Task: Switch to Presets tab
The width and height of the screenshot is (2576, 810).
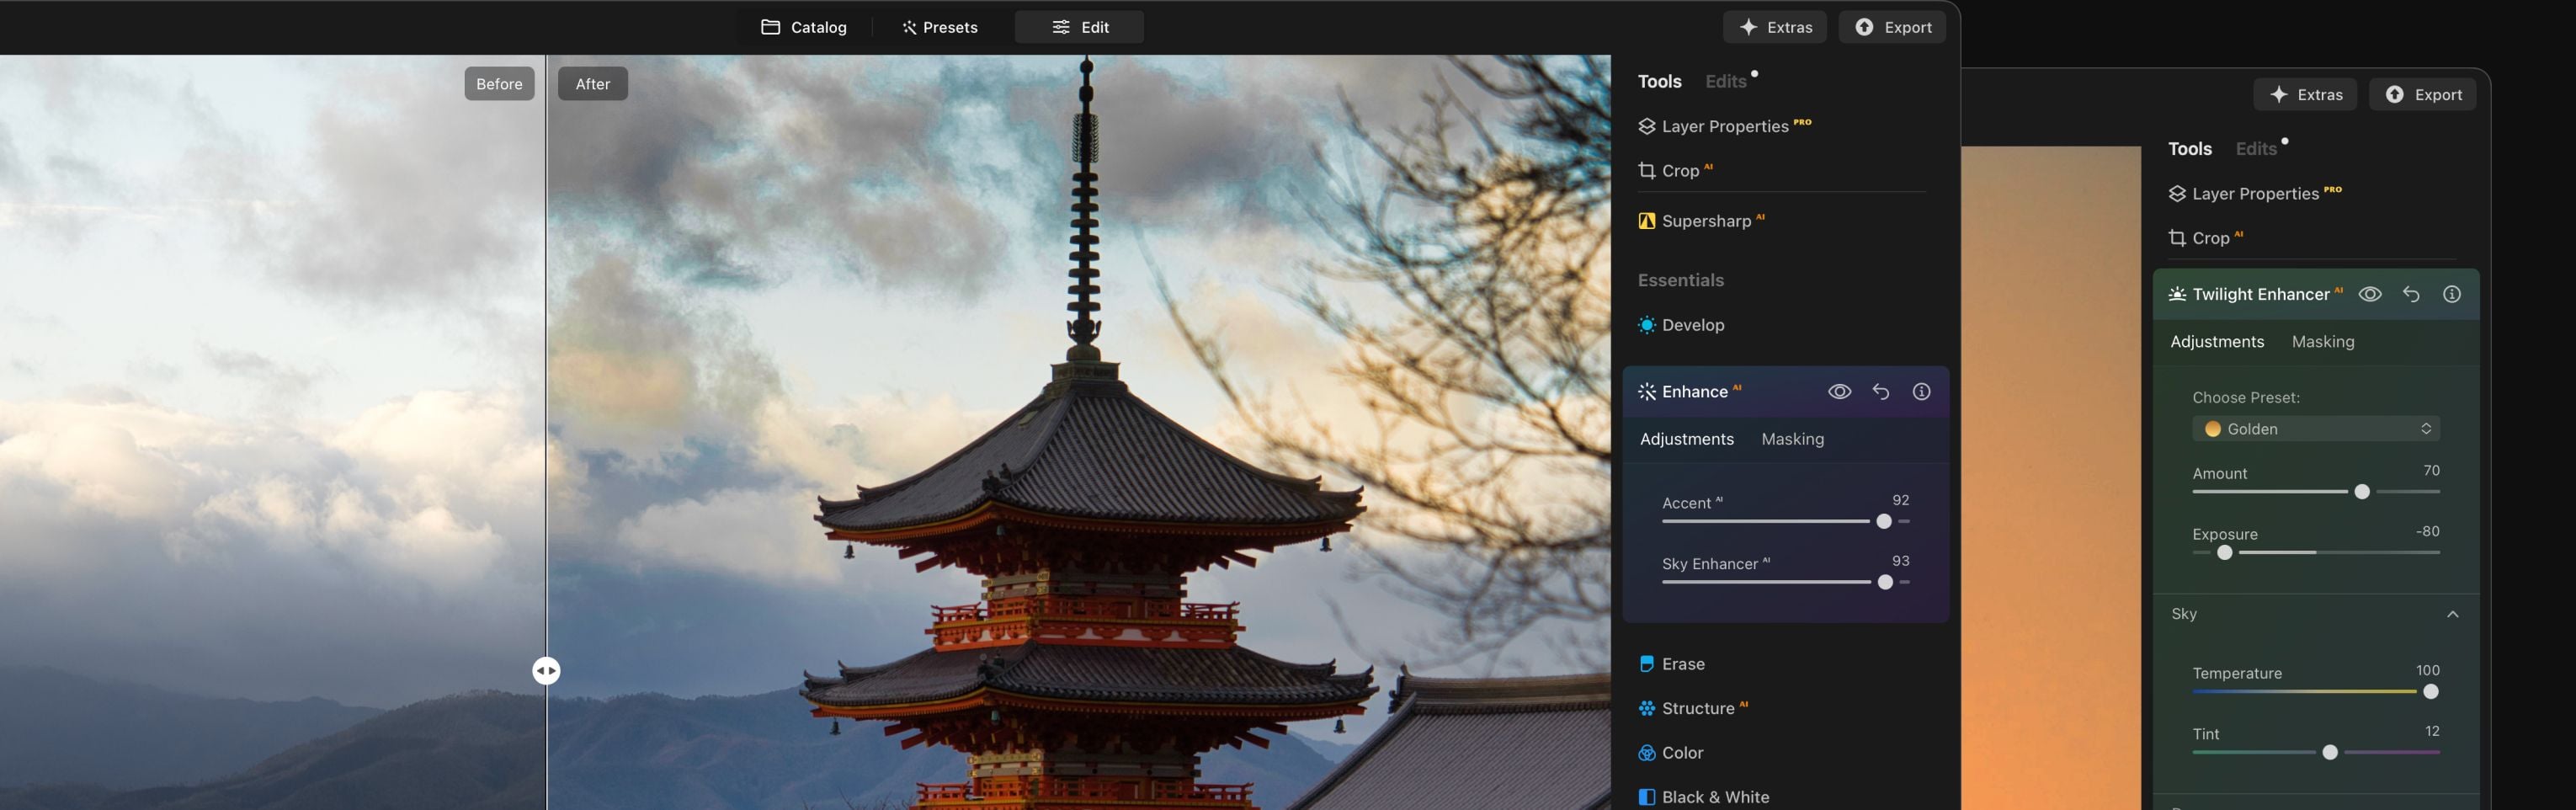Action: (940, 27)
